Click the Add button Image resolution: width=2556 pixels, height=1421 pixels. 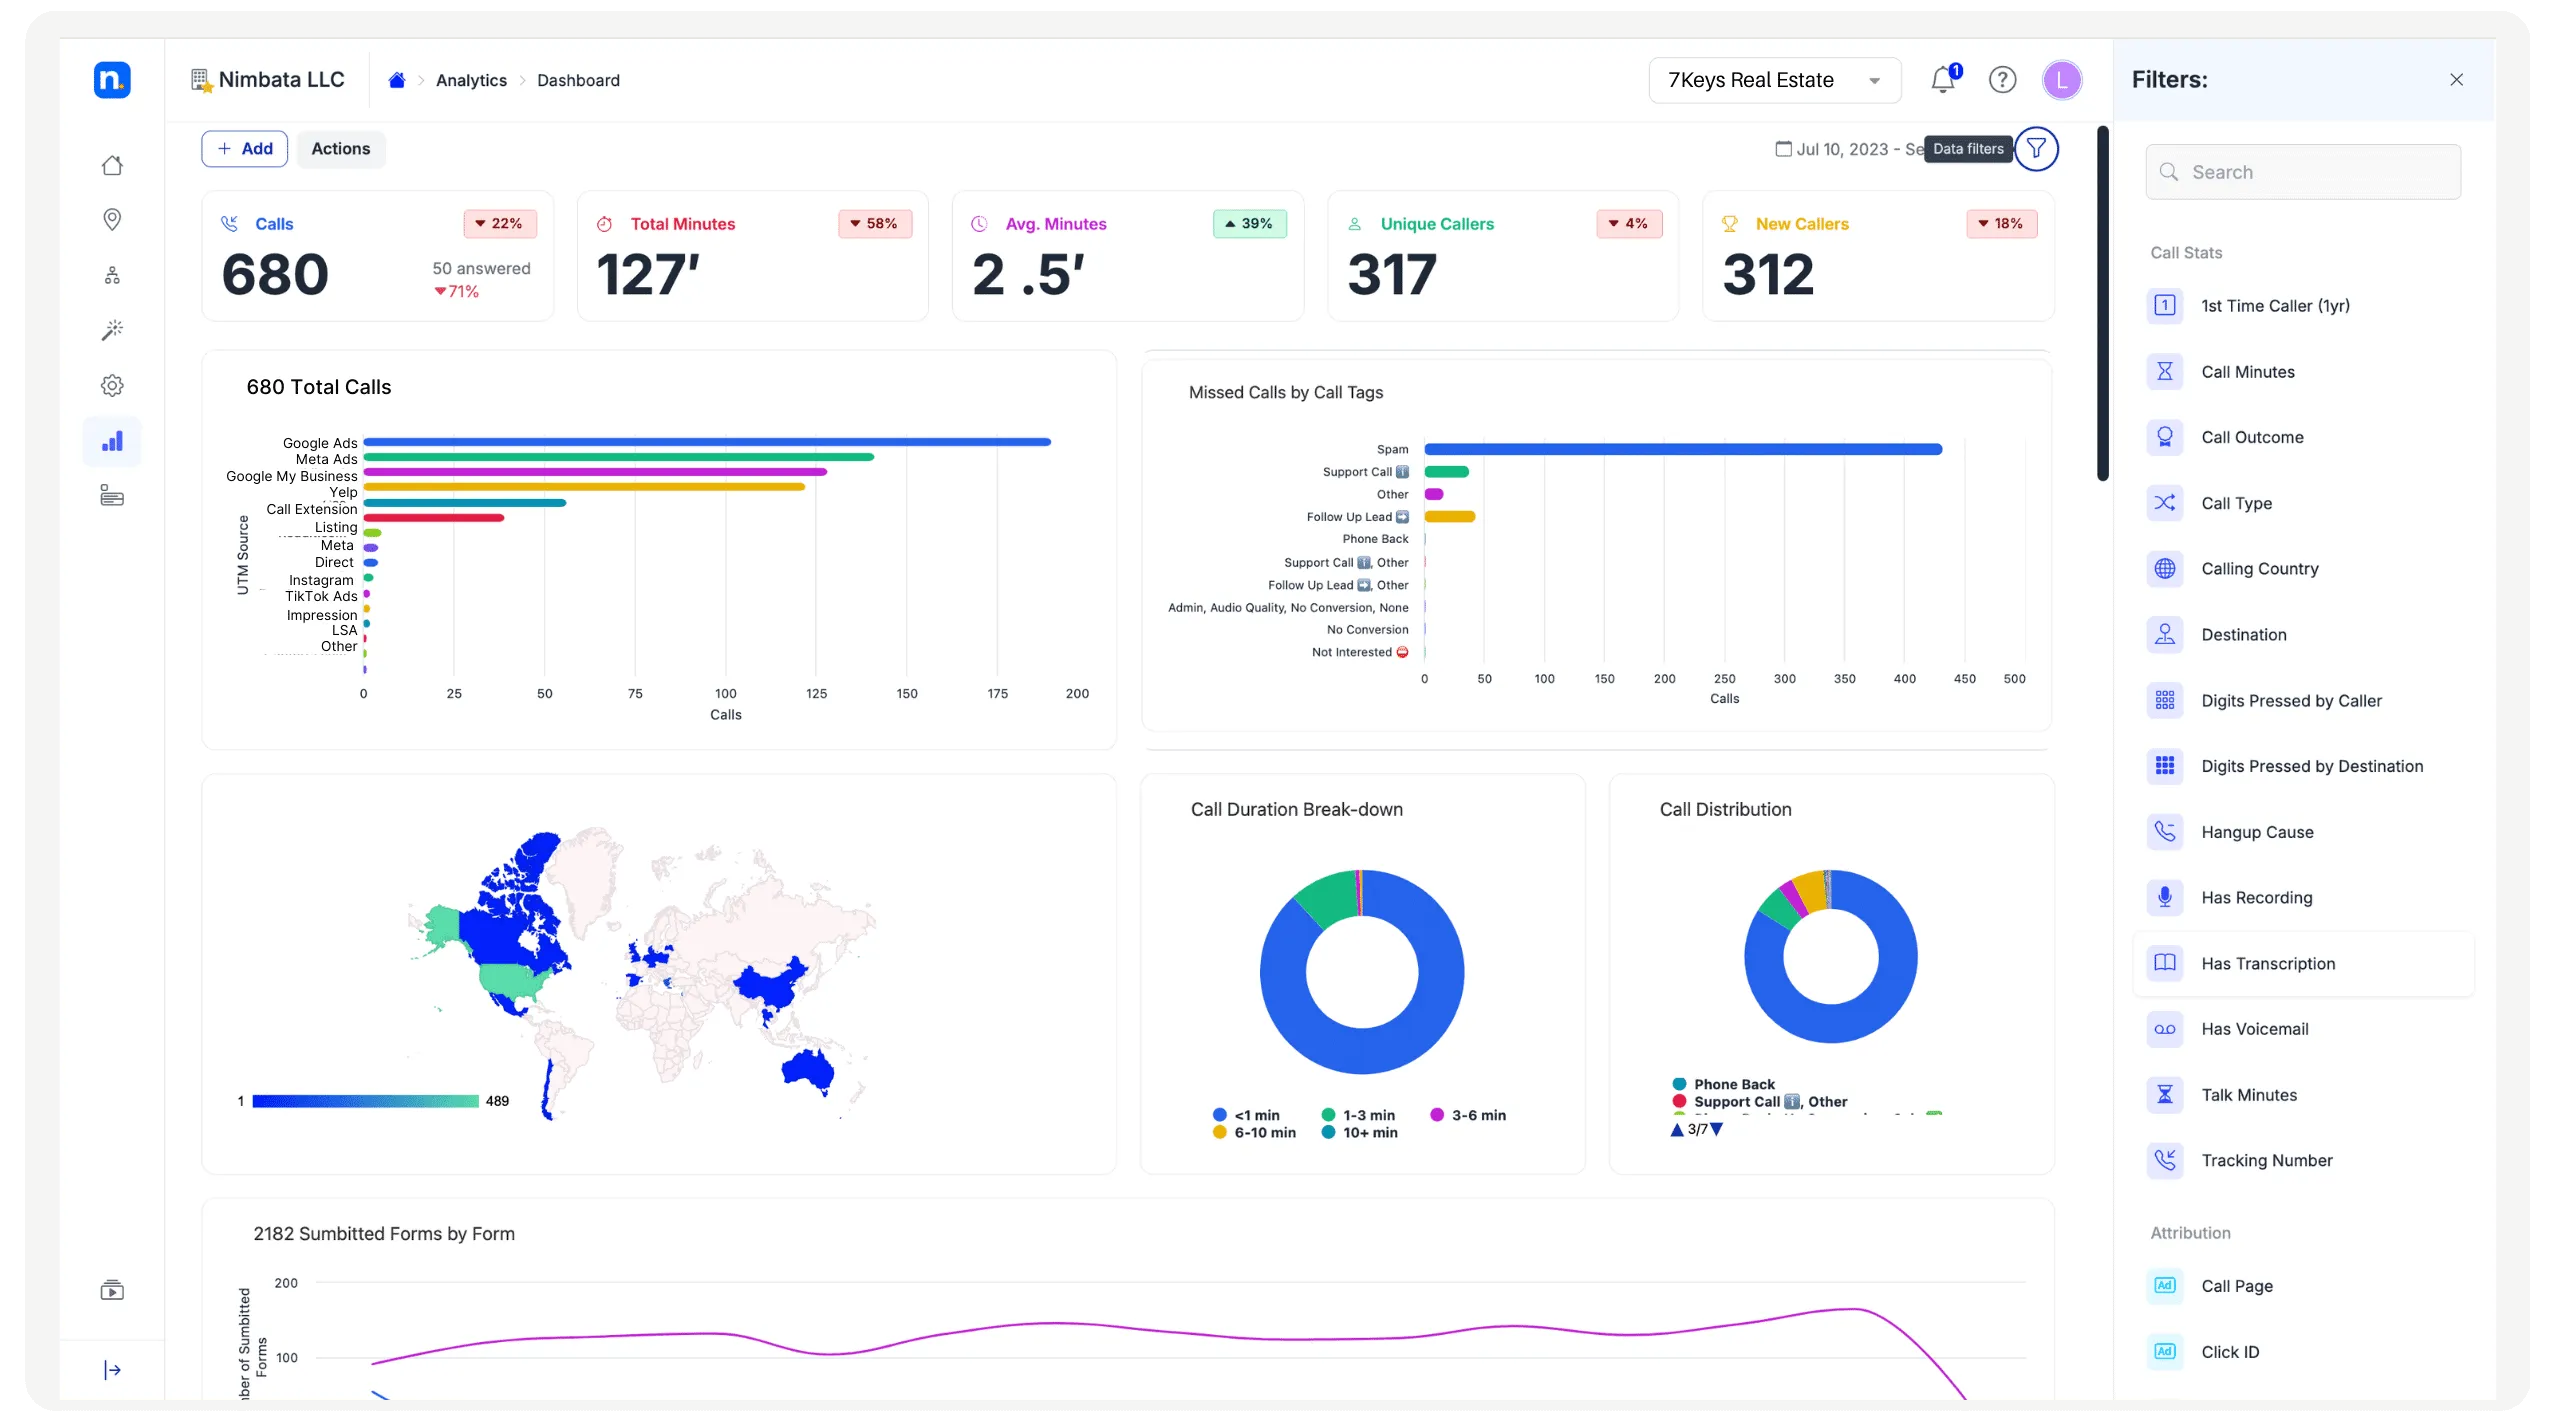click(245, 149)
